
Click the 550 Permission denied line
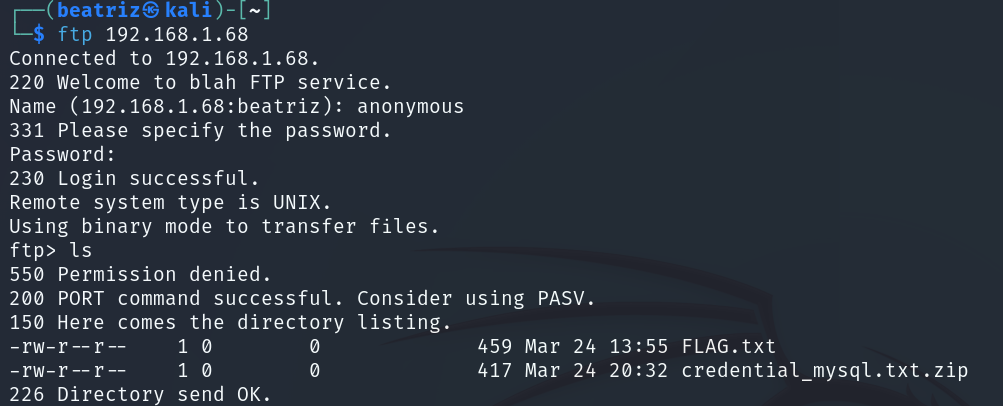pos(140,274)
